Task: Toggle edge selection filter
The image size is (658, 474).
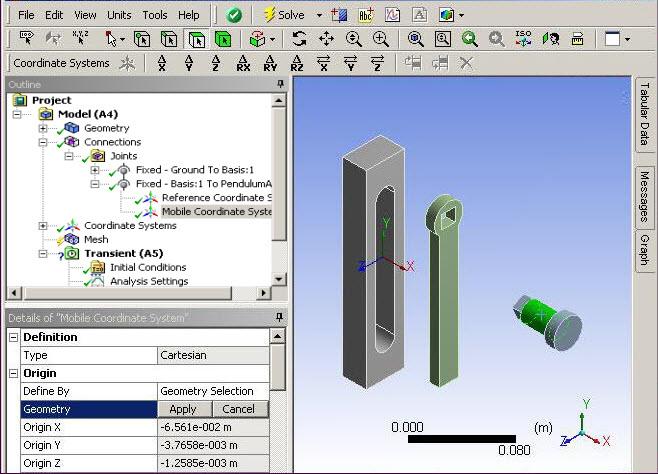Action: pos(169,39)
